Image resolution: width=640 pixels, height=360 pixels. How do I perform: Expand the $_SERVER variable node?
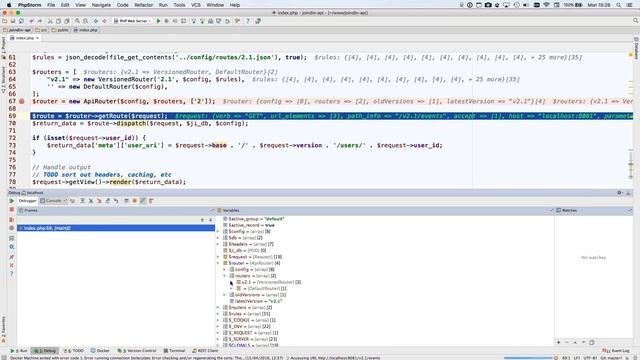pyautogui.click(x=218, y=339)
